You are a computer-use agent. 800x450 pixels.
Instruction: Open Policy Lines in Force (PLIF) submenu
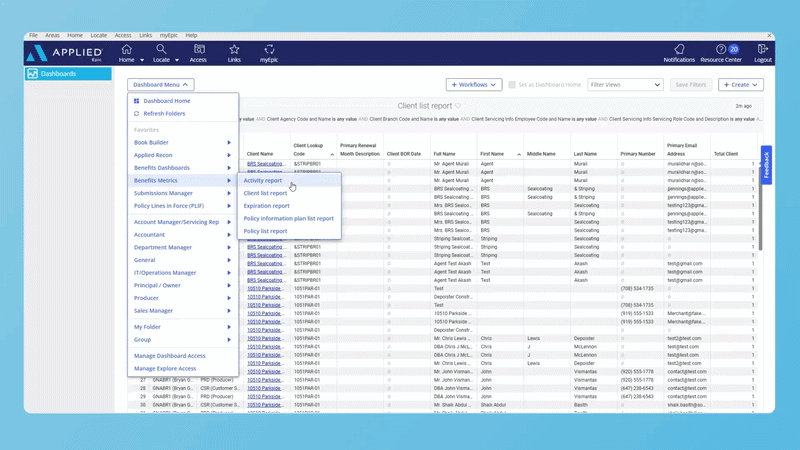(x=183, y=206)
